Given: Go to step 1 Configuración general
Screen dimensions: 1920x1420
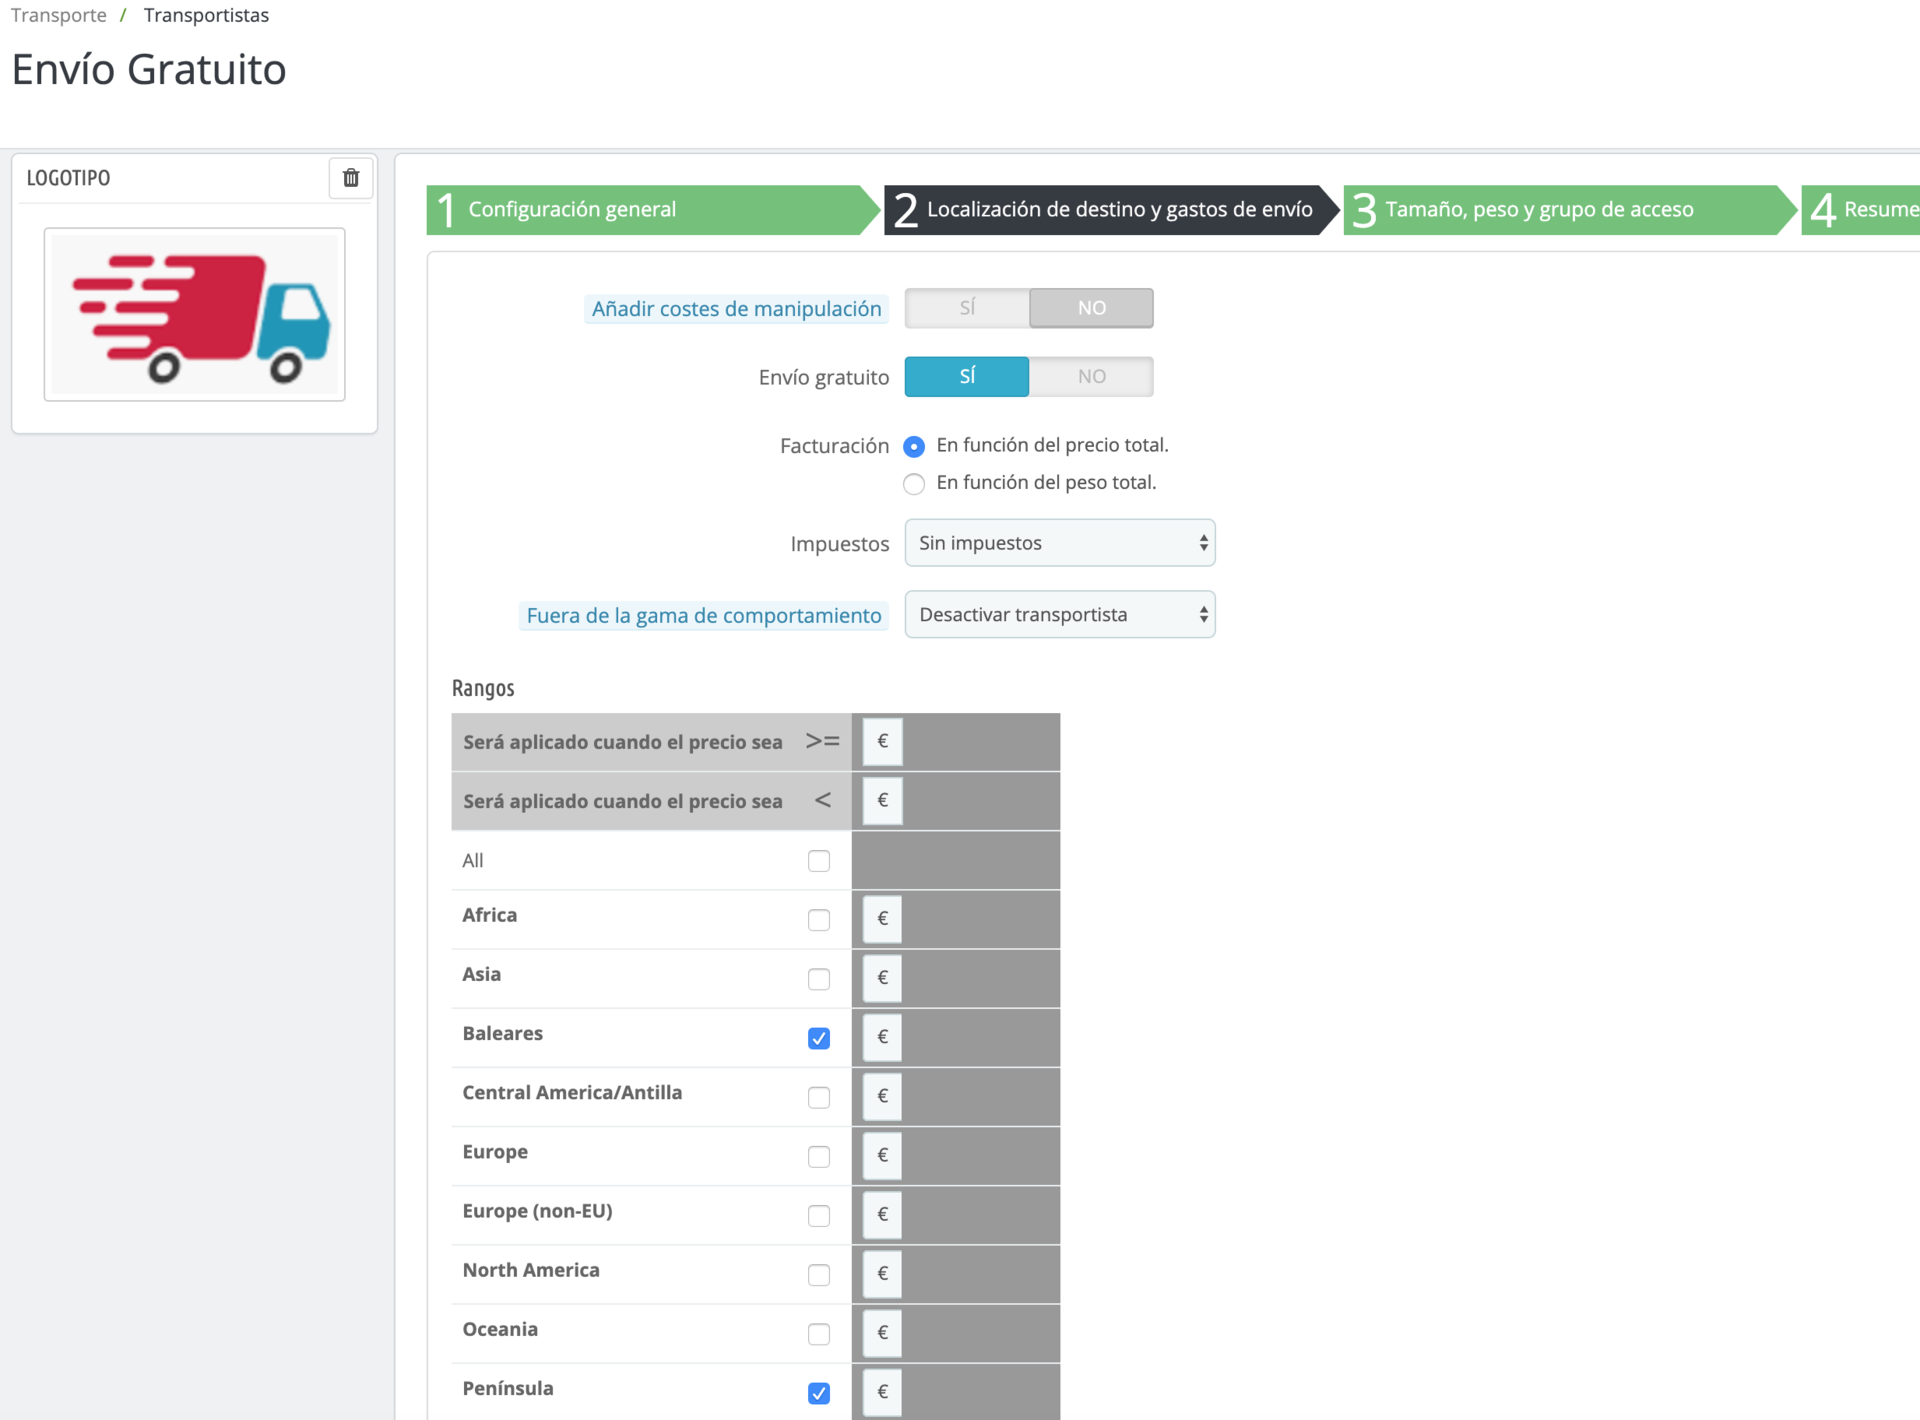Looking at the screenshot, I should pyautogui.click(x=650, y=210).
